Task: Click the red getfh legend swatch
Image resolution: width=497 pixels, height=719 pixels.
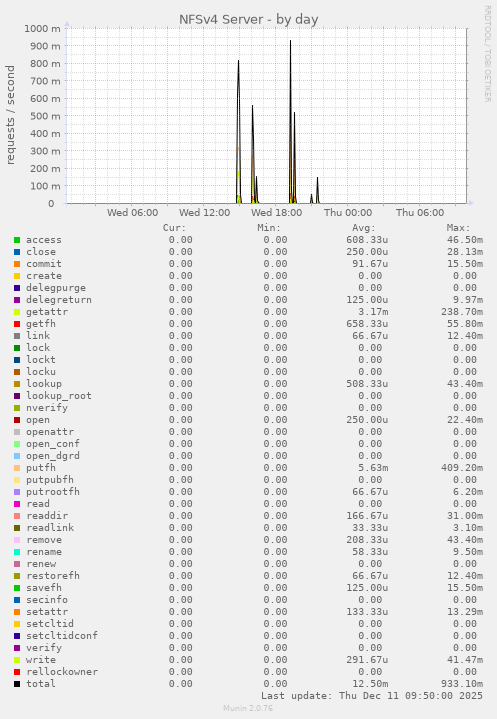Action: pos(17,324)
